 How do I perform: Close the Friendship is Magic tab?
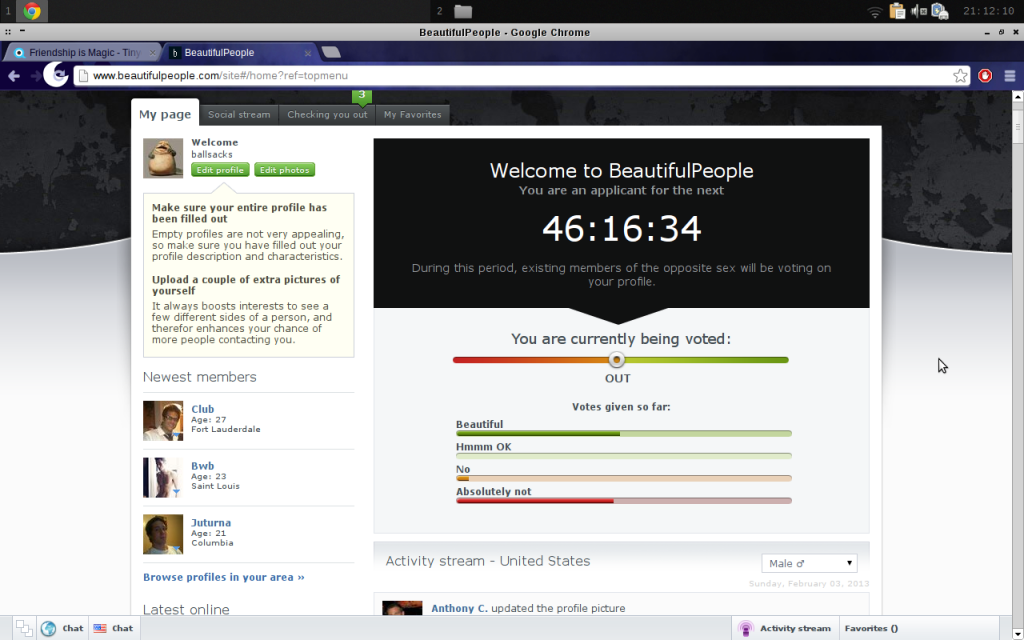[152, 53]
